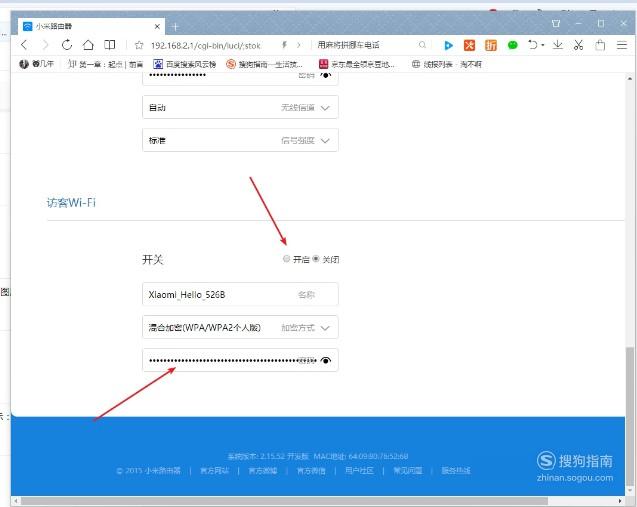Go back using the browser back arrow
Viewport: 637px width, 507px height.
(24, 45)
